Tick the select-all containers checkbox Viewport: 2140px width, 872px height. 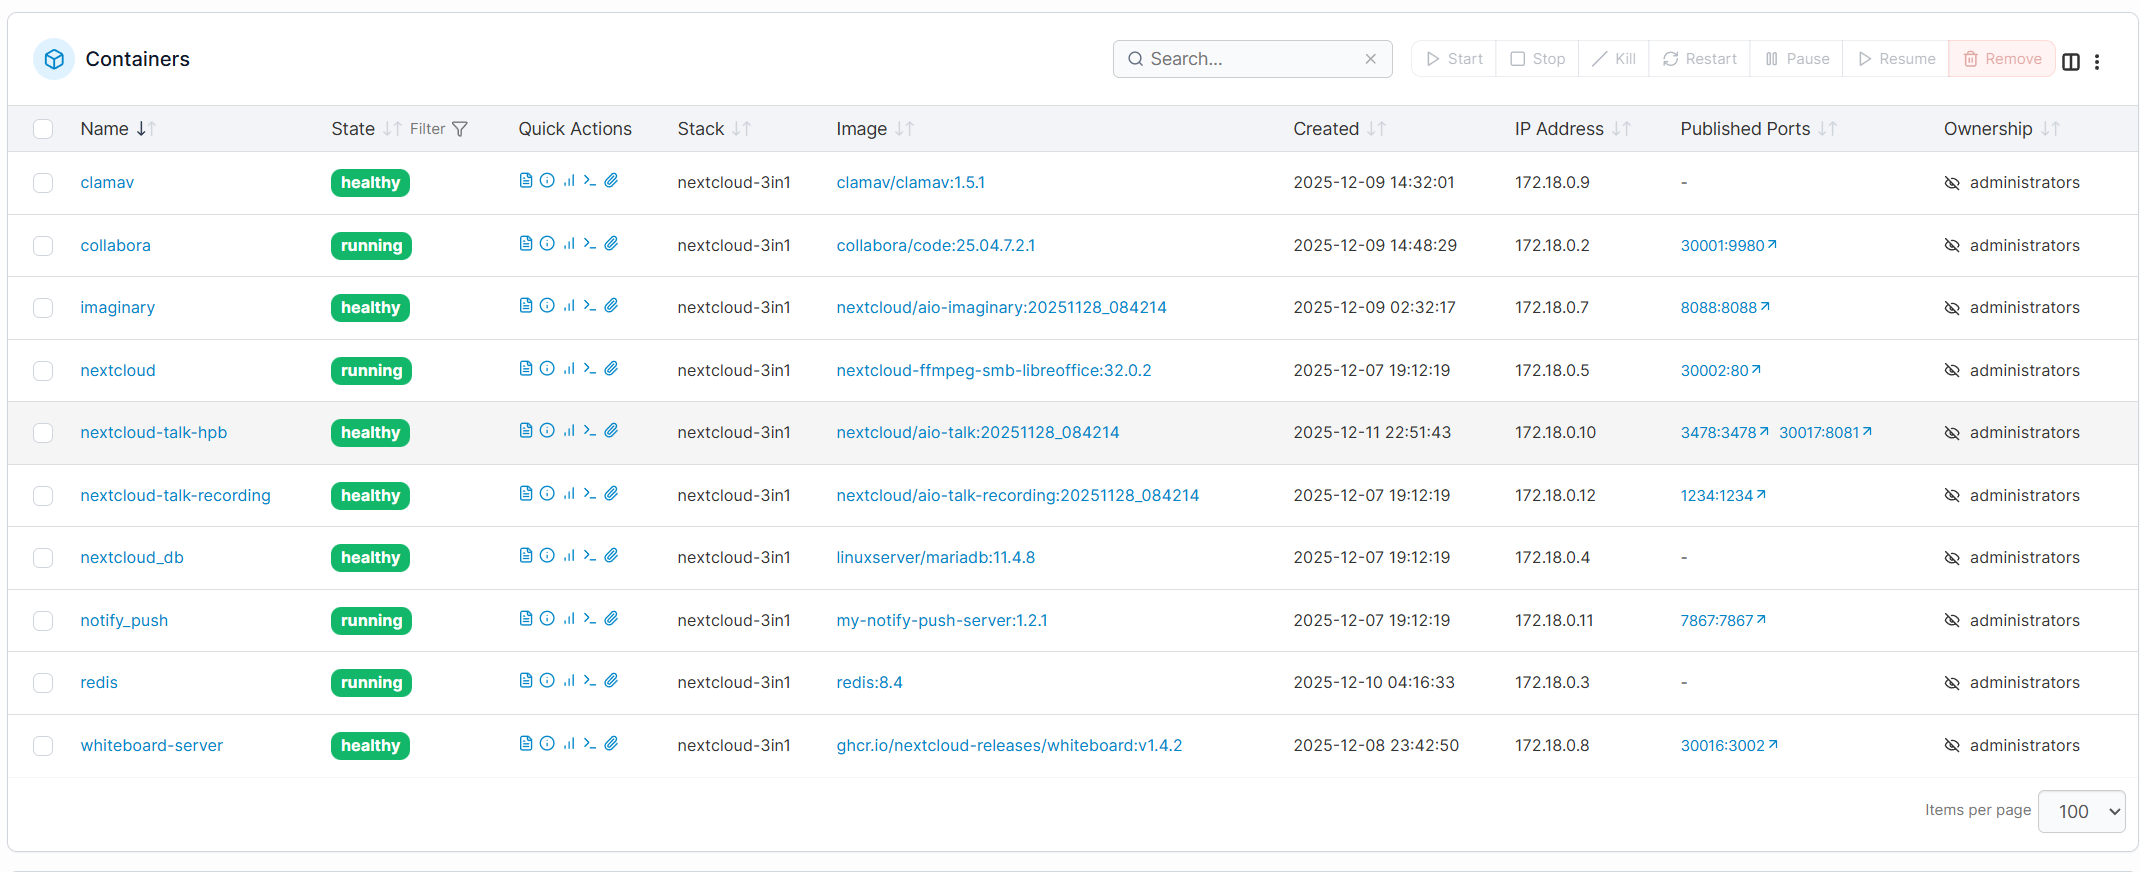point(43,129)
